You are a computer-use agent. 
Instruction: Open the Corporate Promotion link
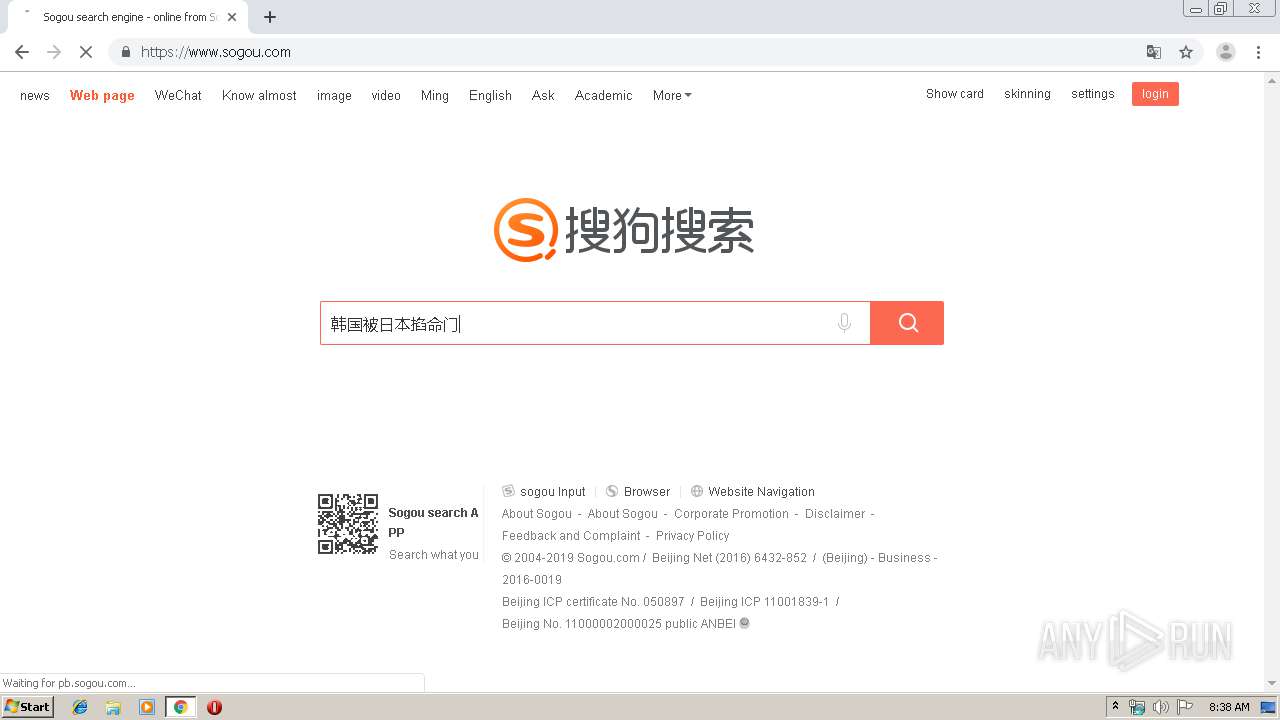coord(731,513)
